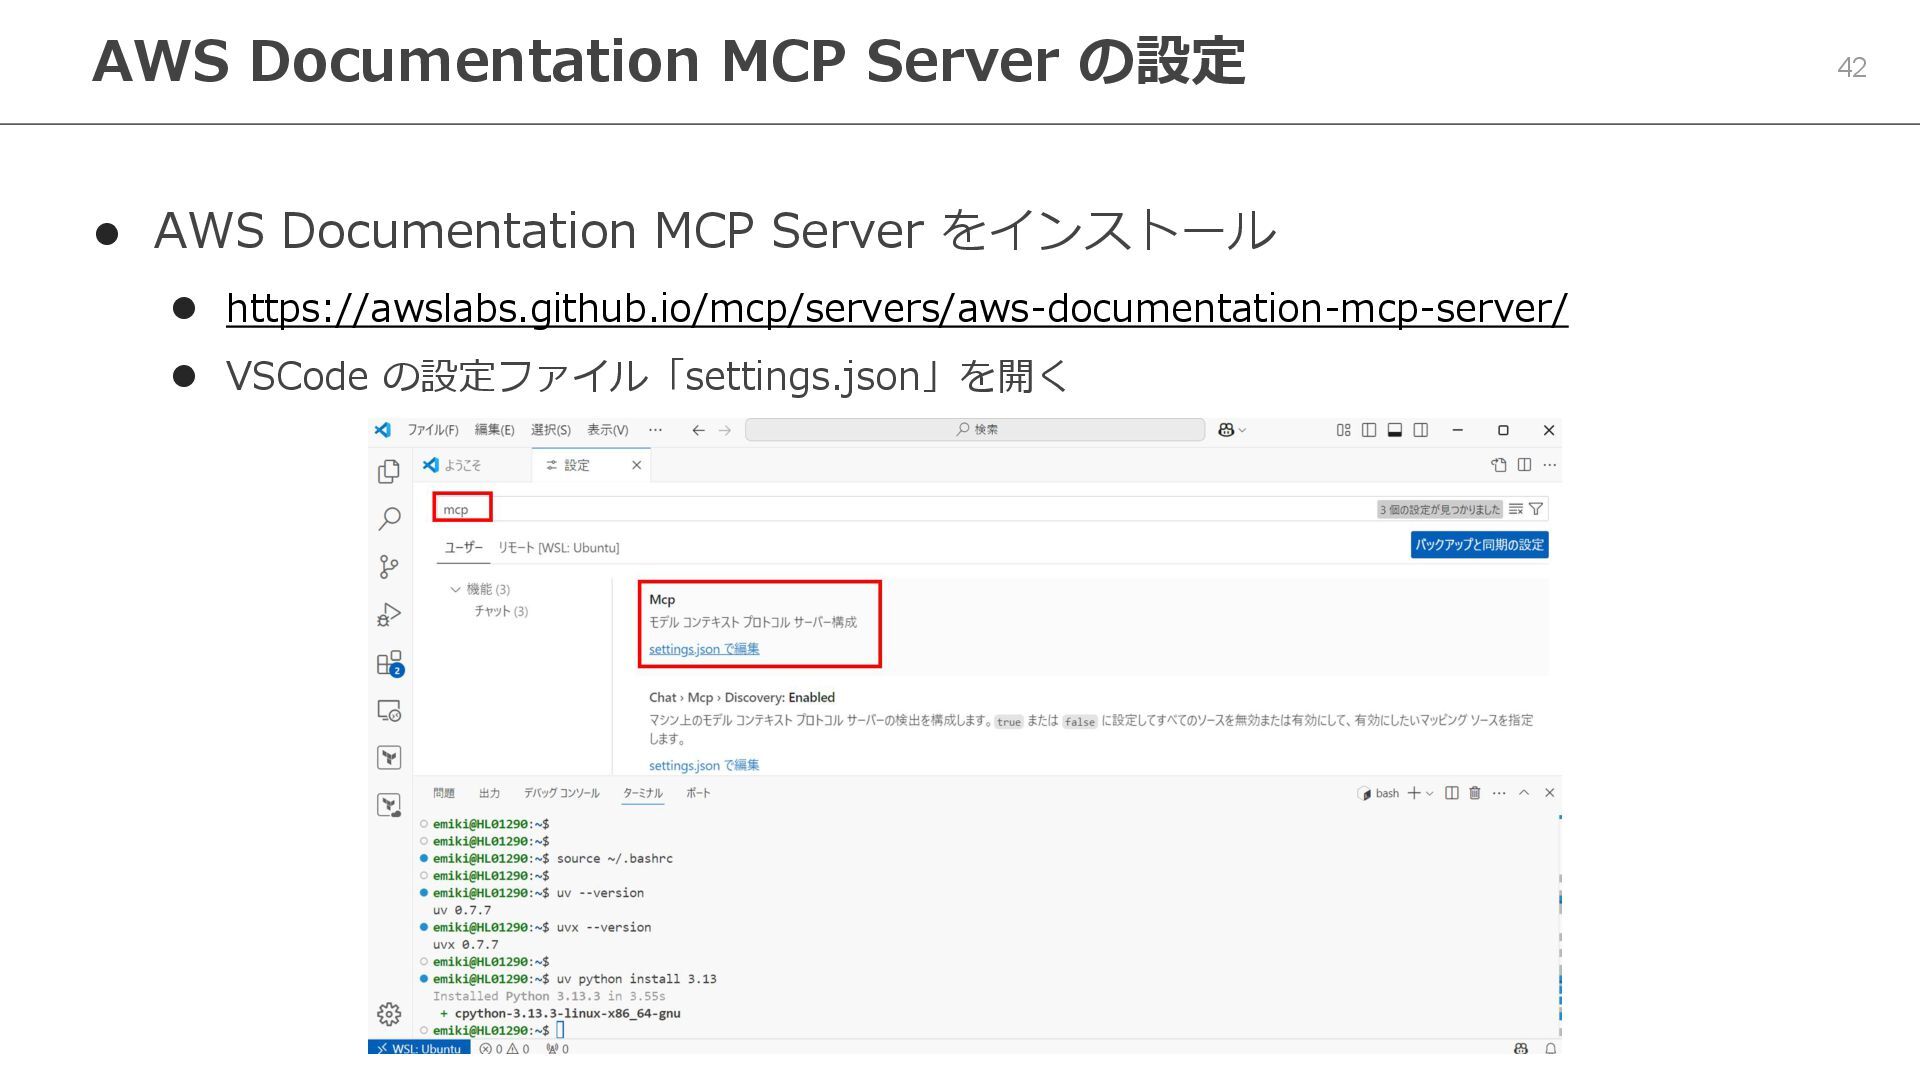Toggle the secondary side bar layout icon
Image resolution: width=1920 pixels, height=1080 pixels.
point(1421,430)
